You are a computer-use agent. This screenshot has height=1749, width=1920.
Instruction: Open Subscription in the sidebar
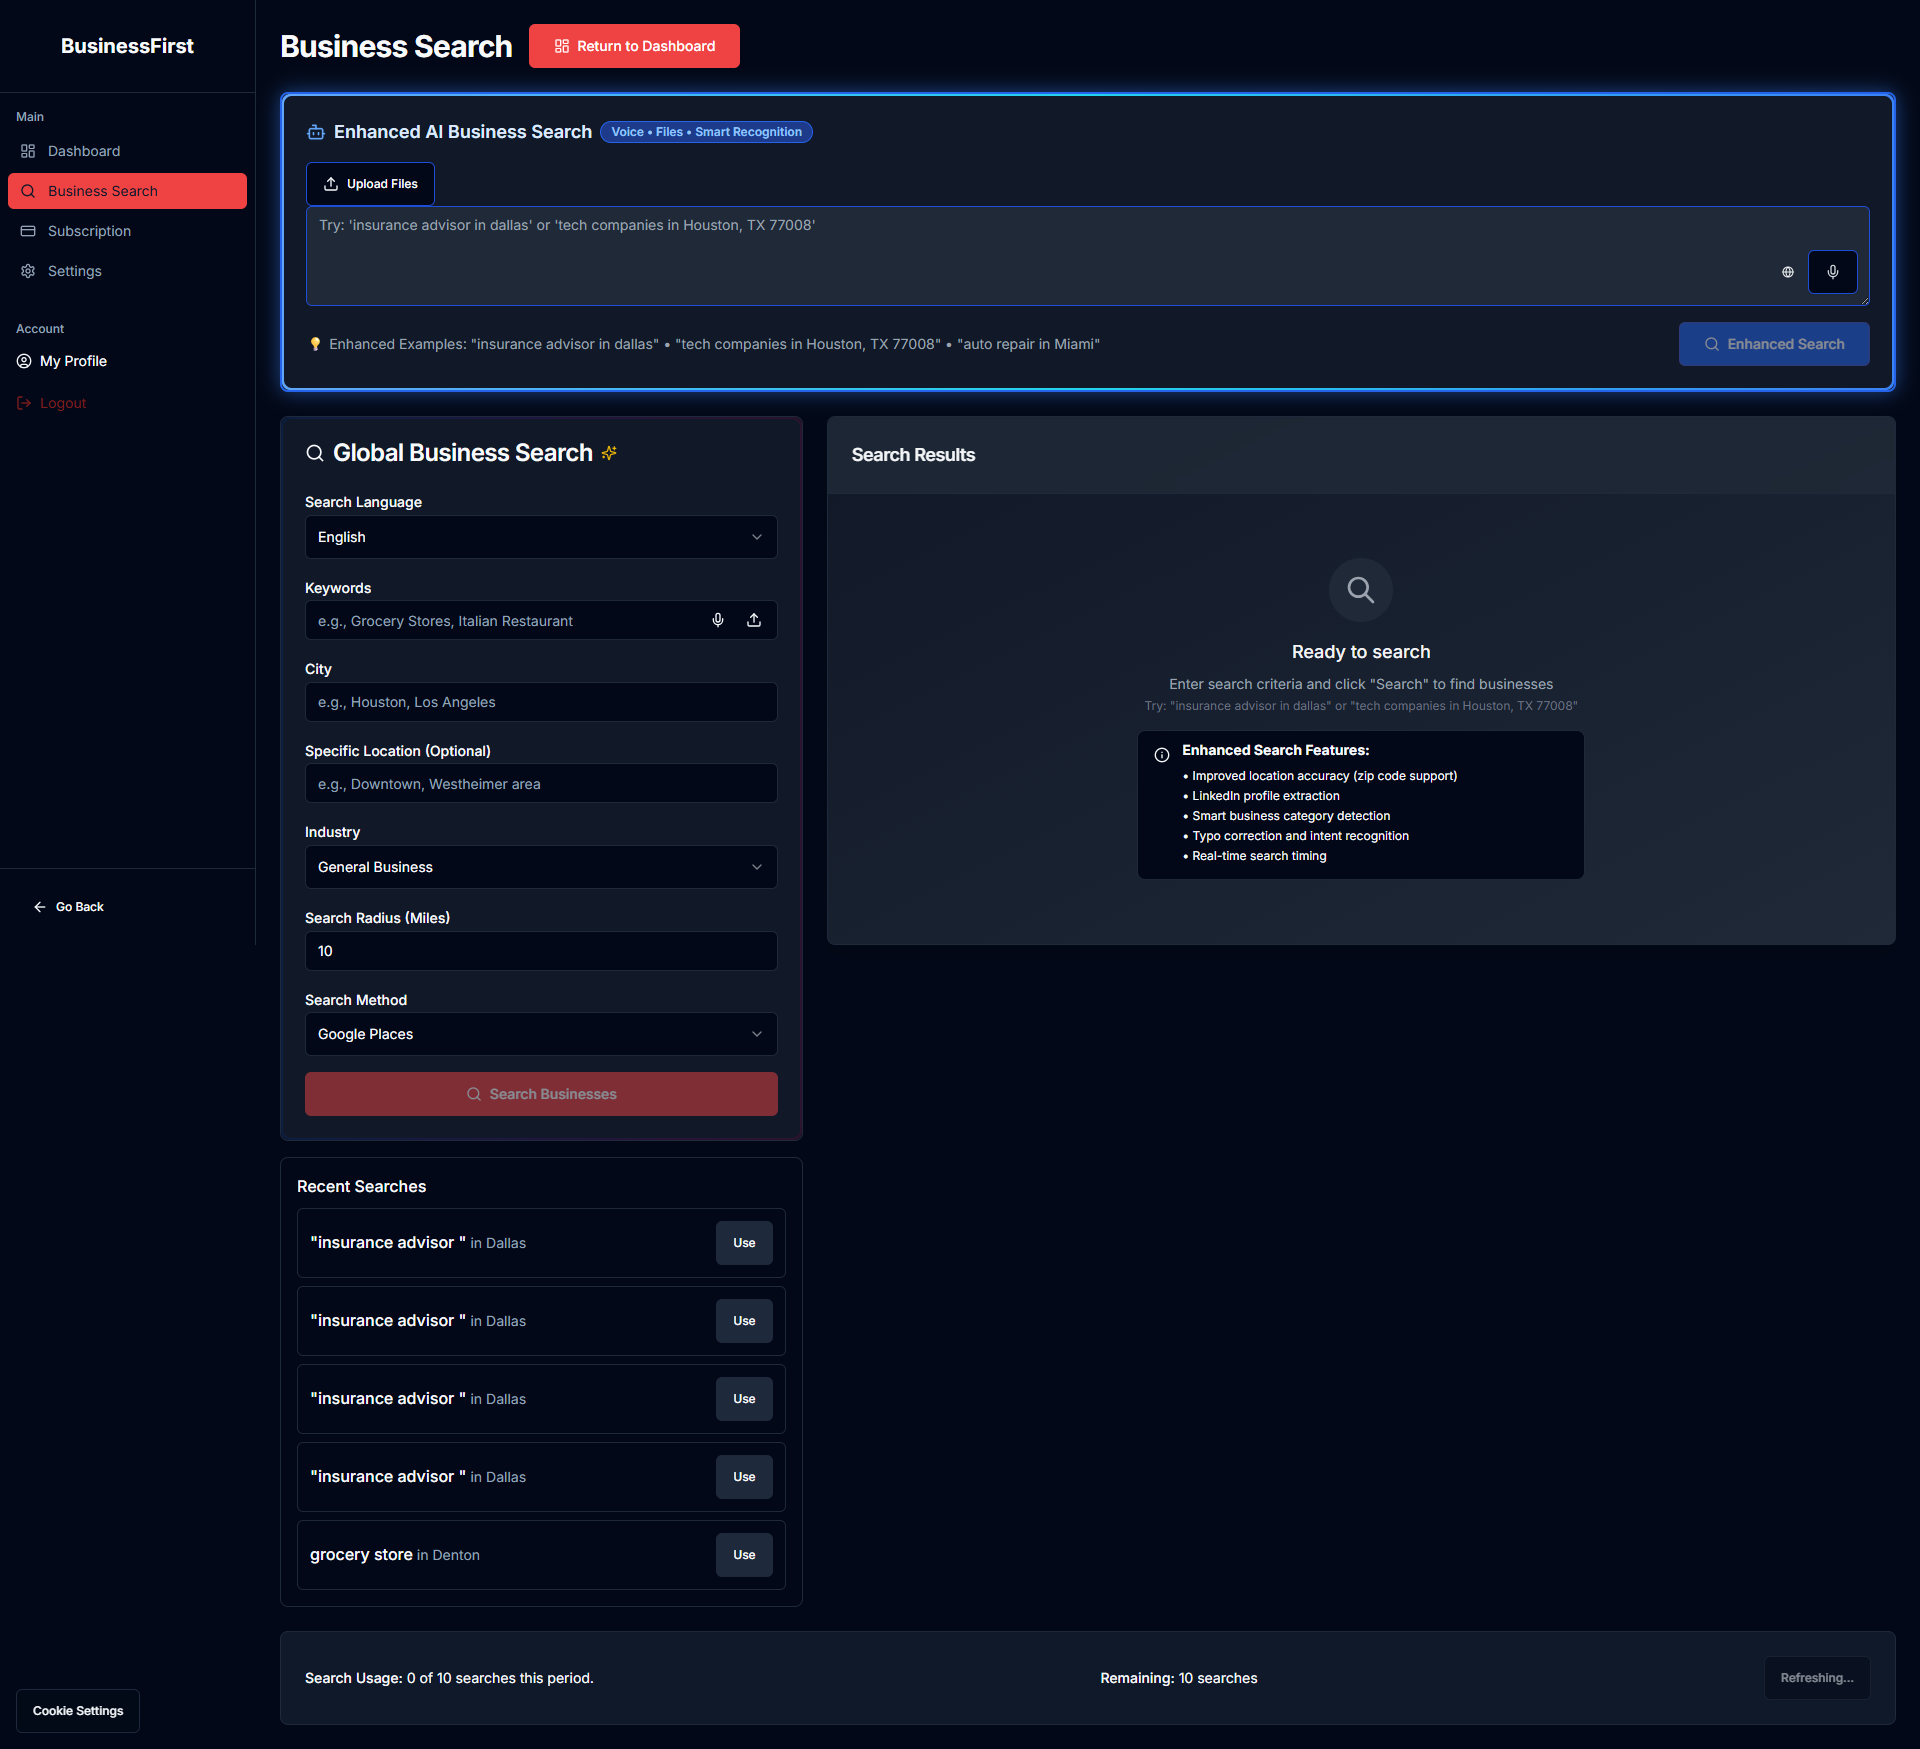[127, 231]
